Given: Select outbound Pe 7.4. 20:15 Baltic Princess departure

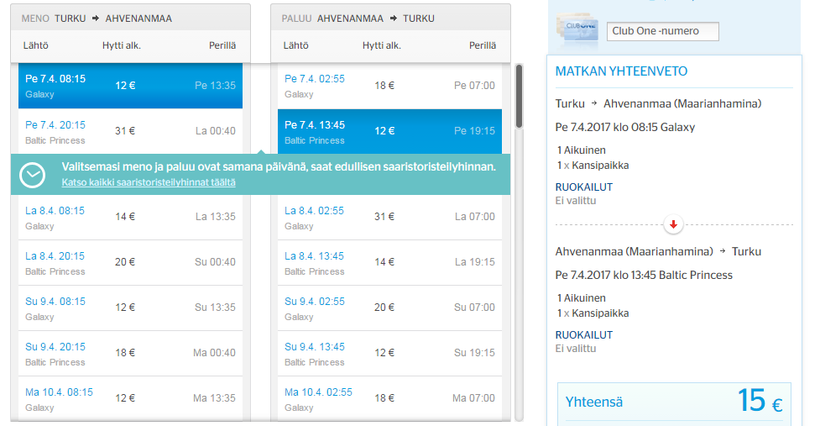Looking at the screenshot, I should coord(130,131).
